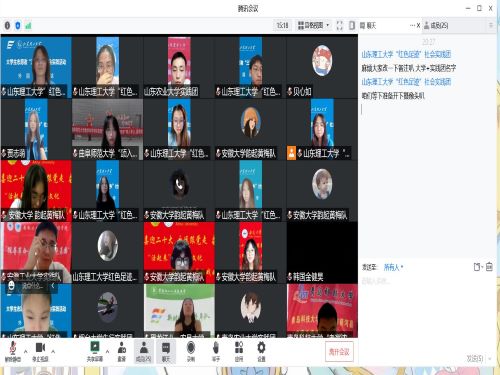Screen dimensions: 500x375
Task: Open the invite participants icon
Action: 122,351
